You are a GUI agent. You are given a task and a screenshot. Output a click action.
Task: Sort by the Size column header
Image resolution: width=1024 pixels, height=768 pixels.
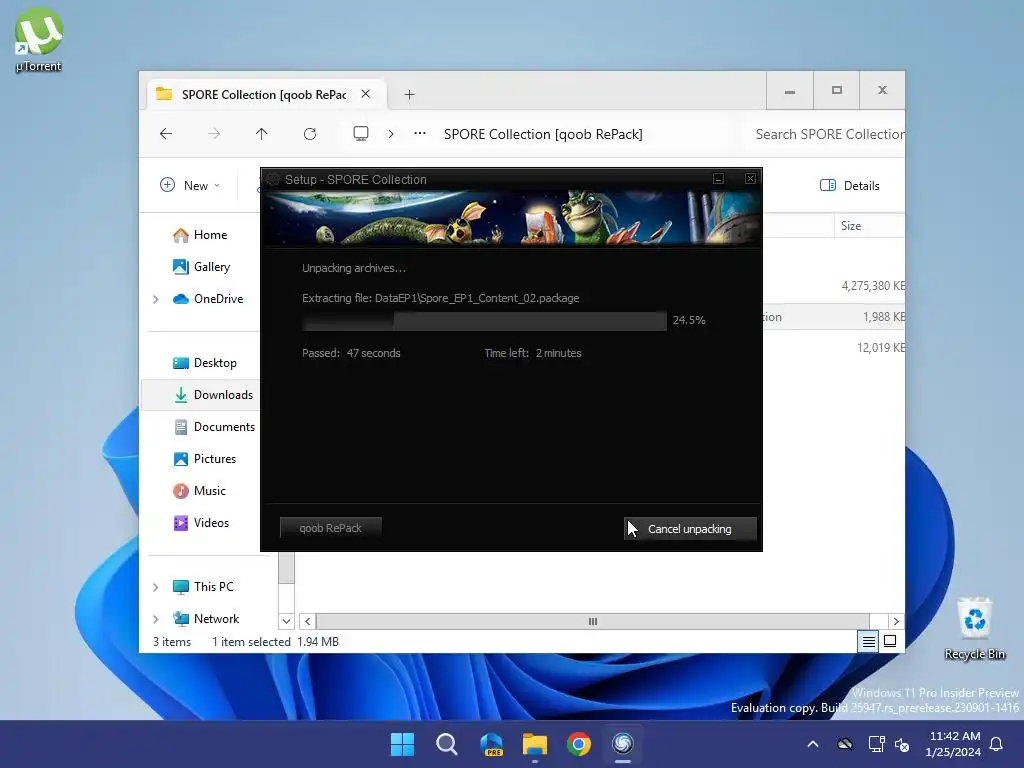pos(868,226)
